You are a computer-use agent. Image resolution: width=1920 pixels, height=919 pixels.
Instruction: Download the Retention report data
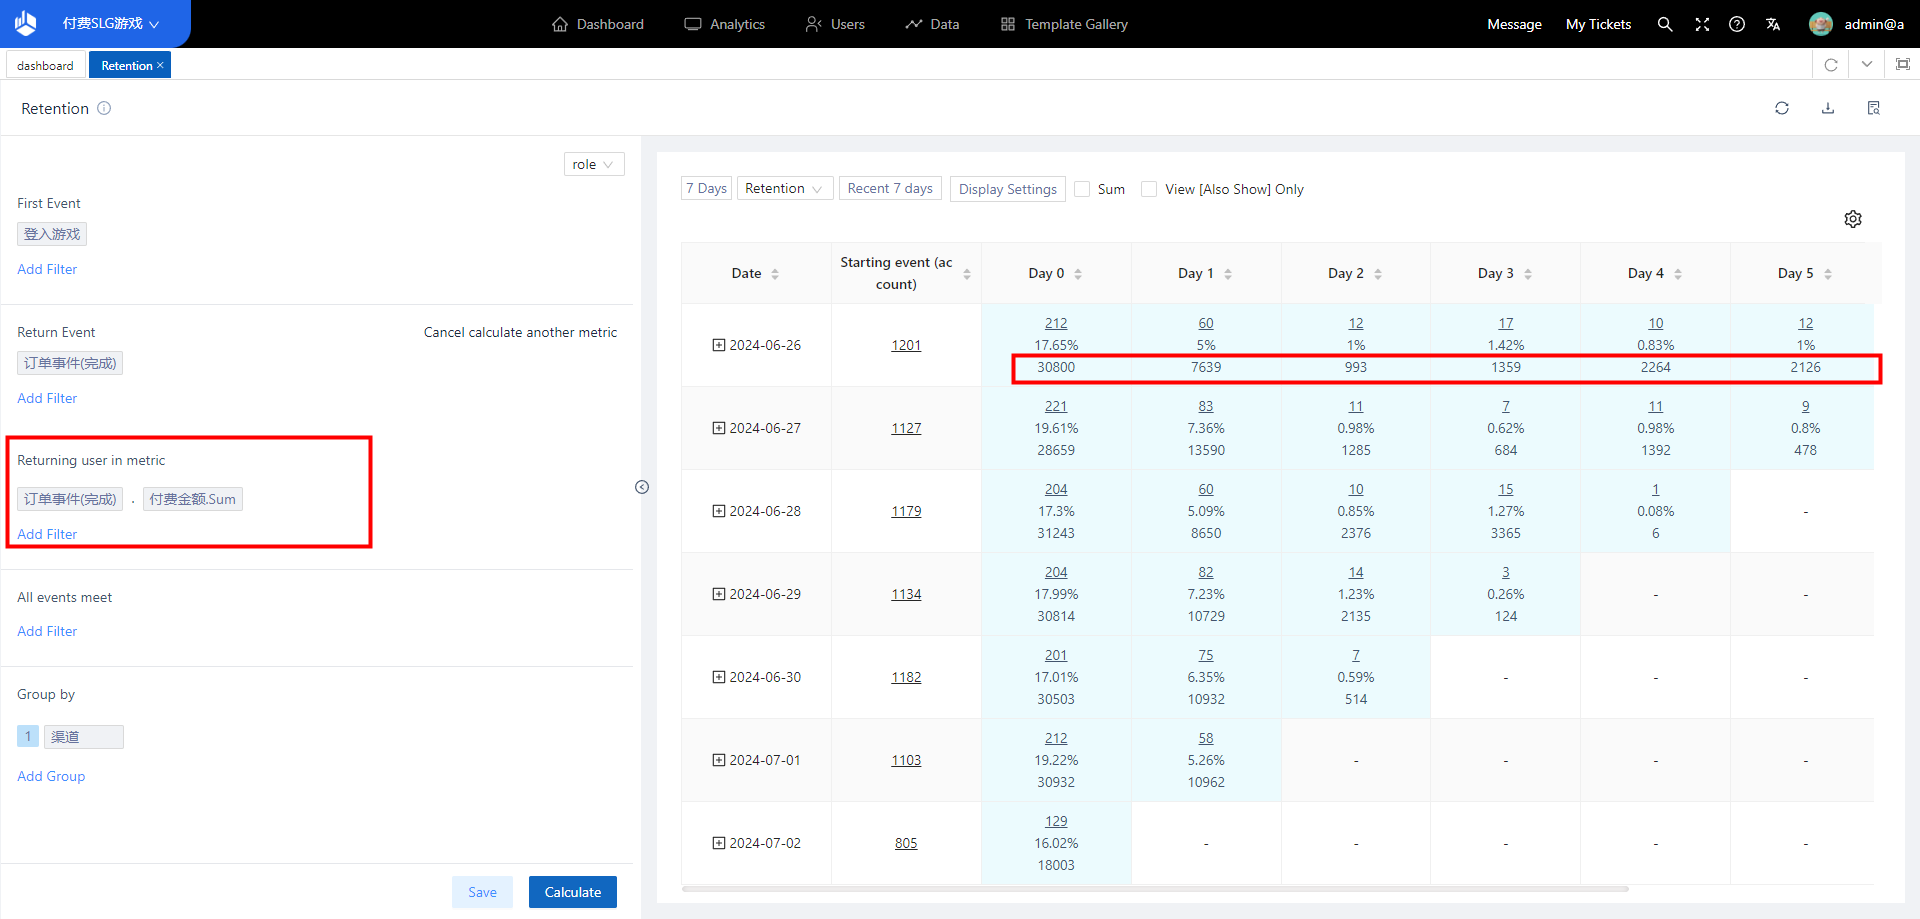click(1827, 108)
